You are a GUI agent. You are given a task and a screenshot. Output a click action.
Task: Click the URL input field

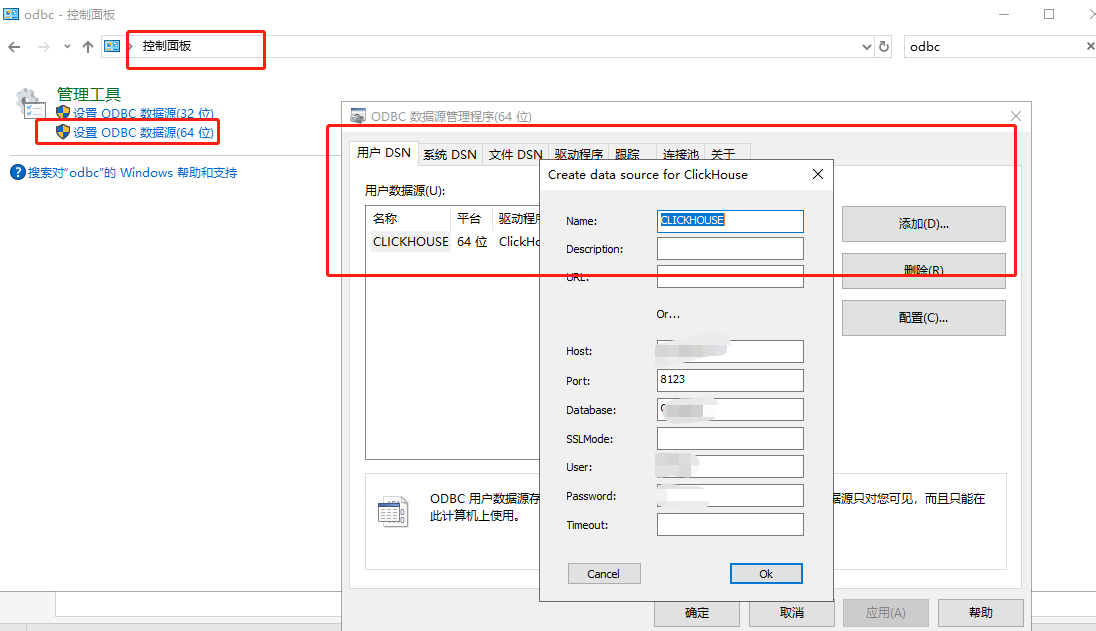pyautogui.click(x=730, y=277)
